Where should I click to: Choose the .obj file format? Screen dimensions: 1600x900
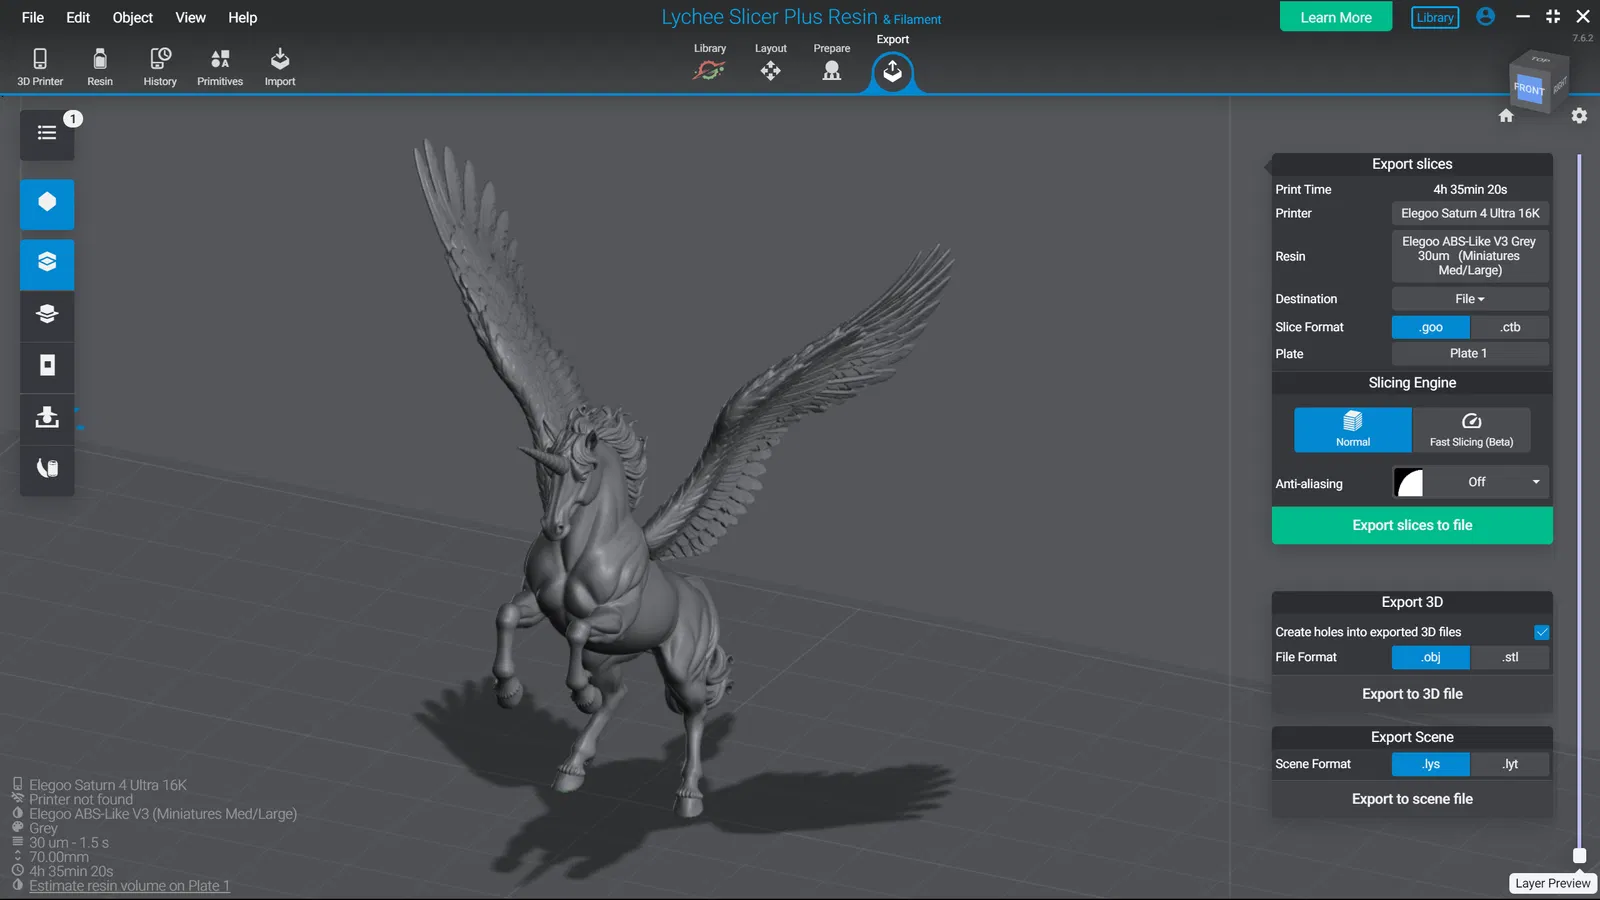click(1431, 657)
